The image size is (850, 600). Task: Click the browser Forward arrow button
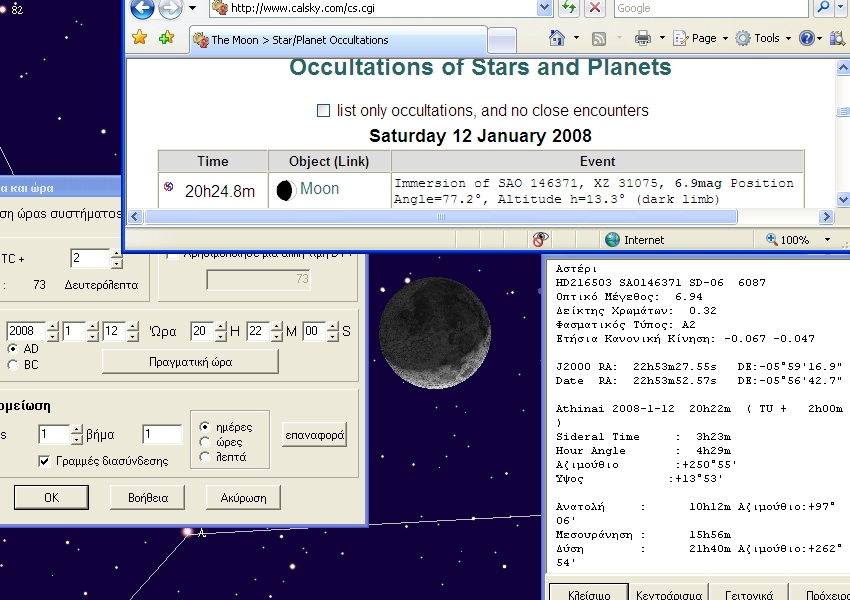tap(170, 8)
